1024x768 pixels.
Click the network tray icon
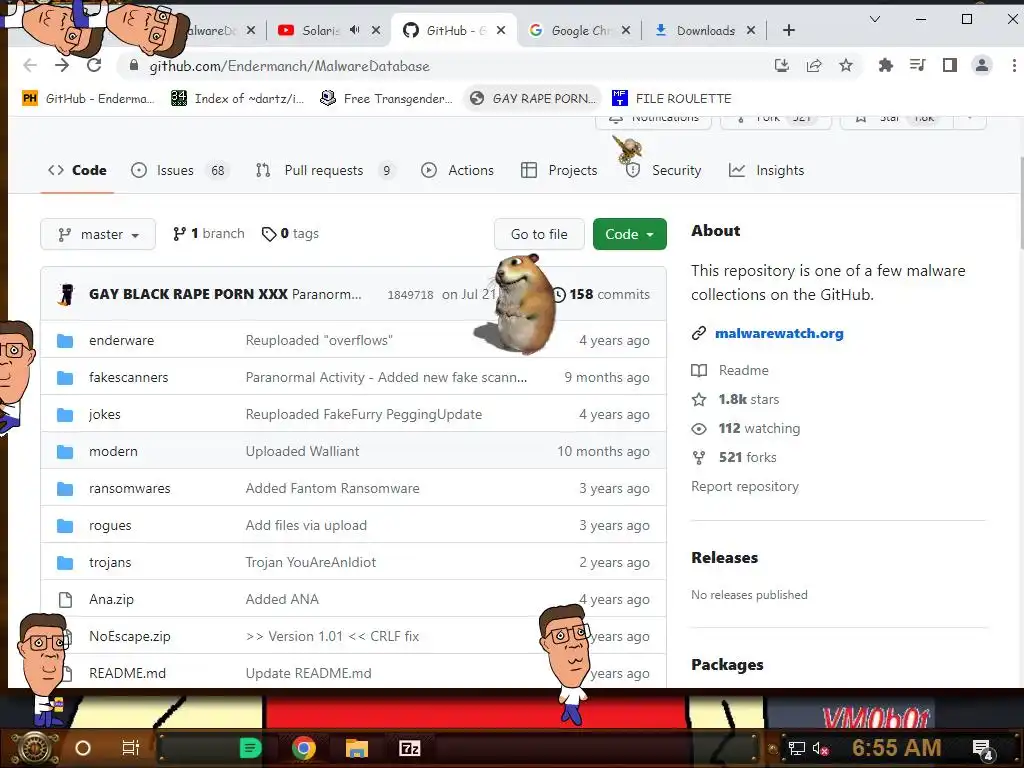[x=797, y=748]
